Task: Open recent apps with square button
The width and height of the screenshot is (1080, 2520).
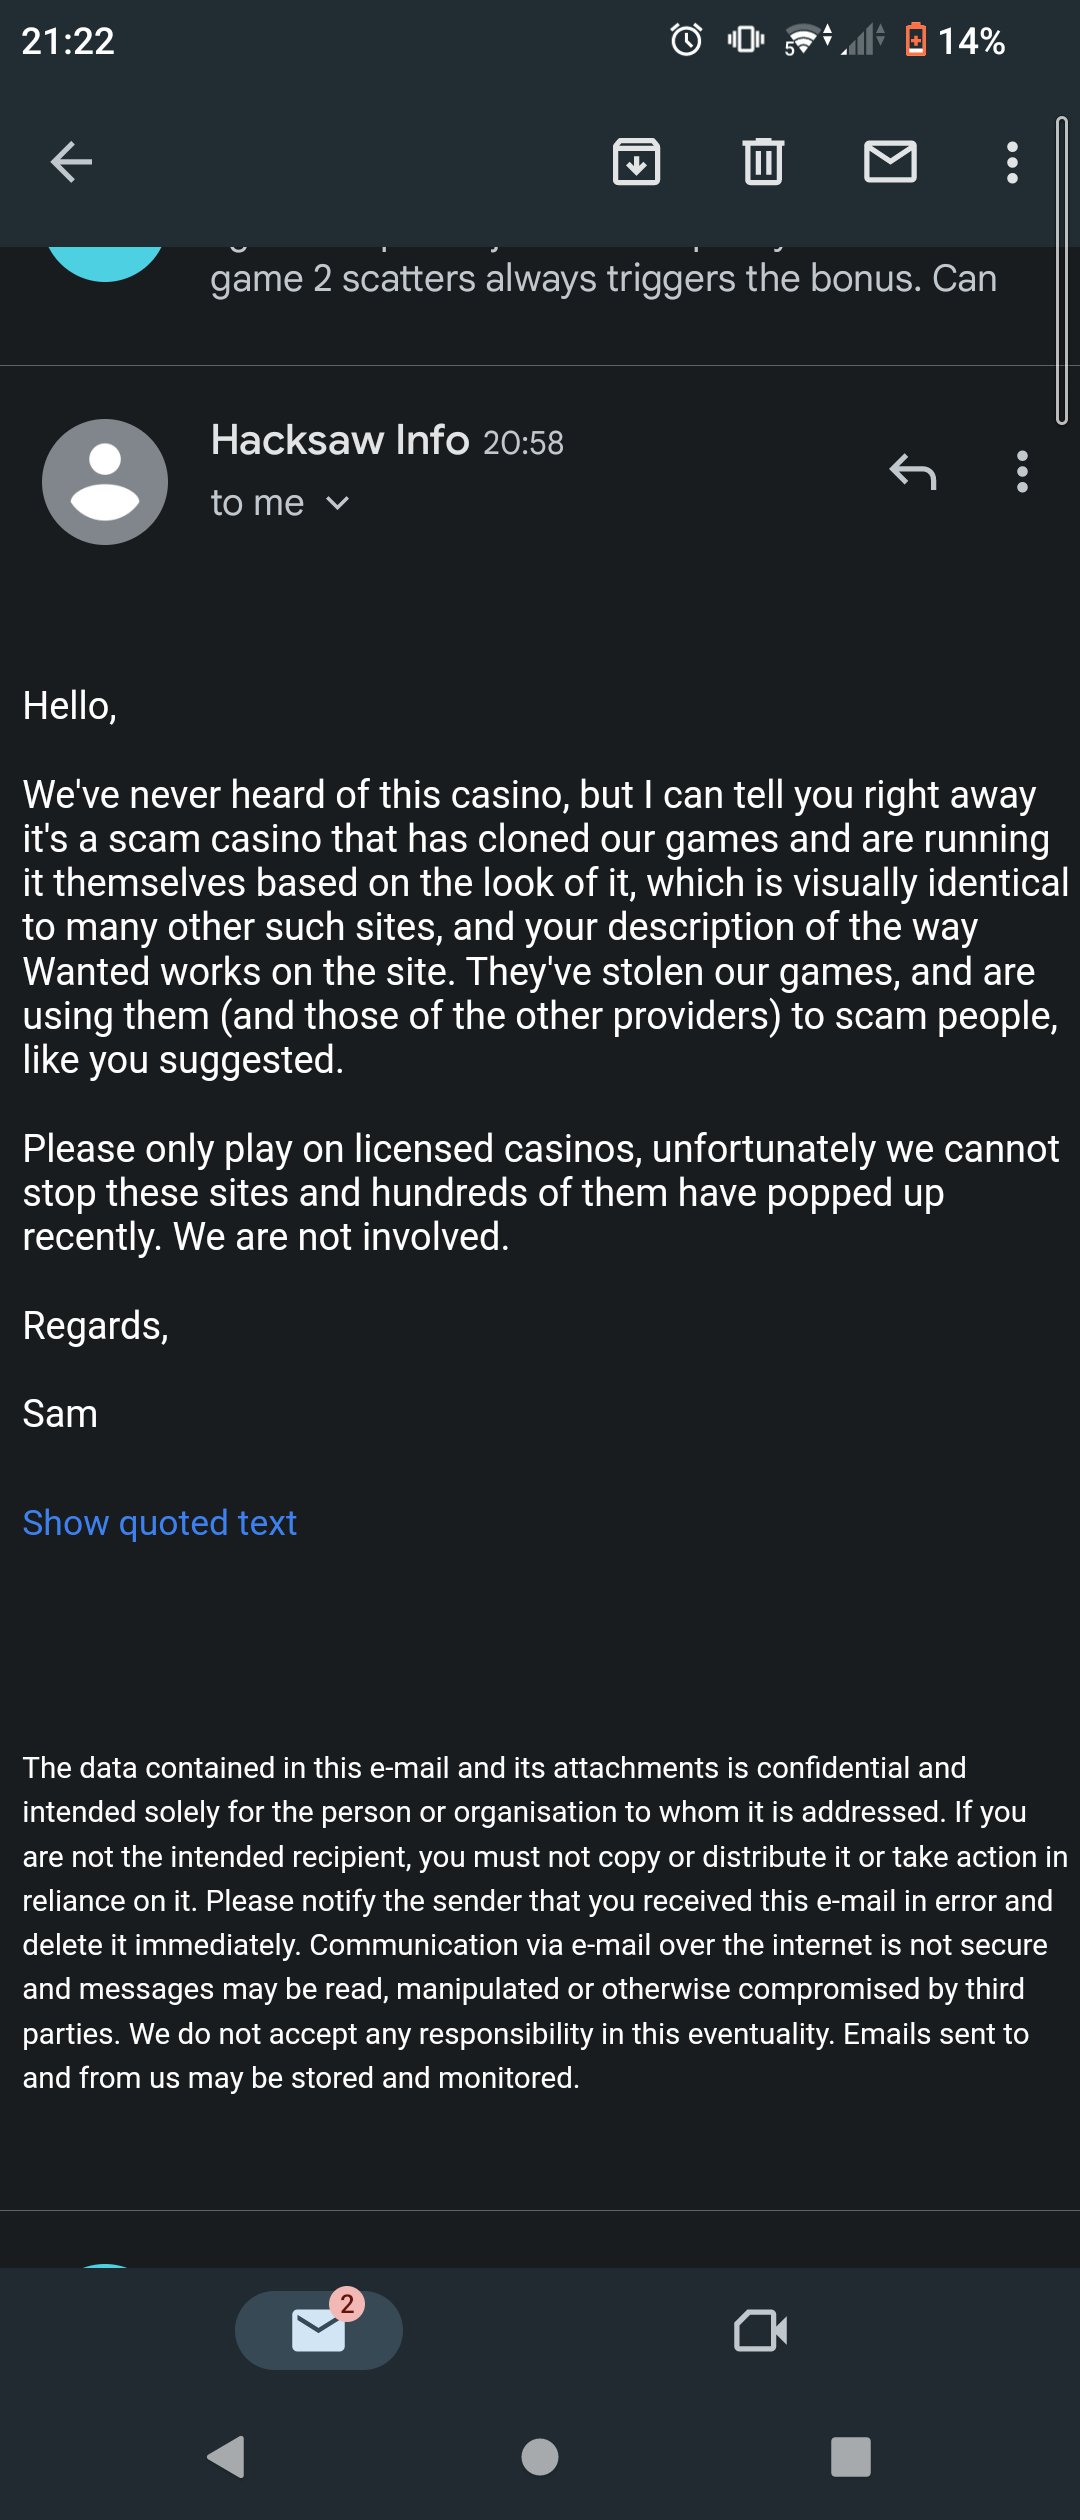Action: click(850, 2456)
